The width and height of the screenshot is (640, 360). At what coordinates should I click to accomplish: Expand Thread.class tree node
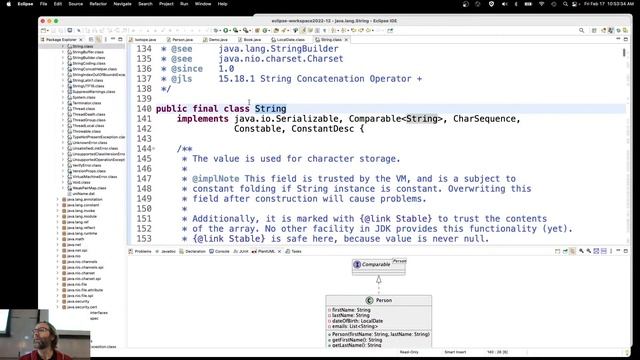point(63,109)
